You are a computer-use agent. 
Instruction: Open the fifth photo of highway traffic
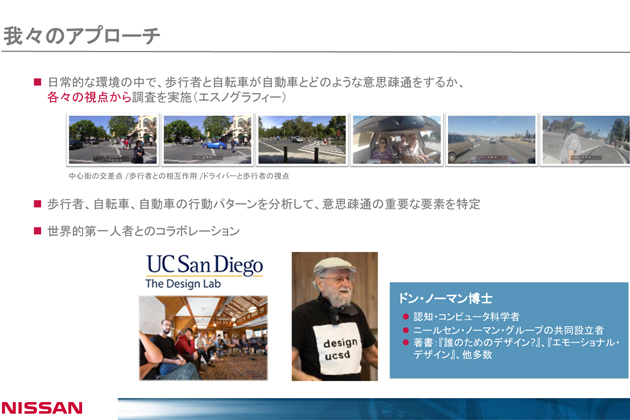pyautogui.click(x=490, y=140)
